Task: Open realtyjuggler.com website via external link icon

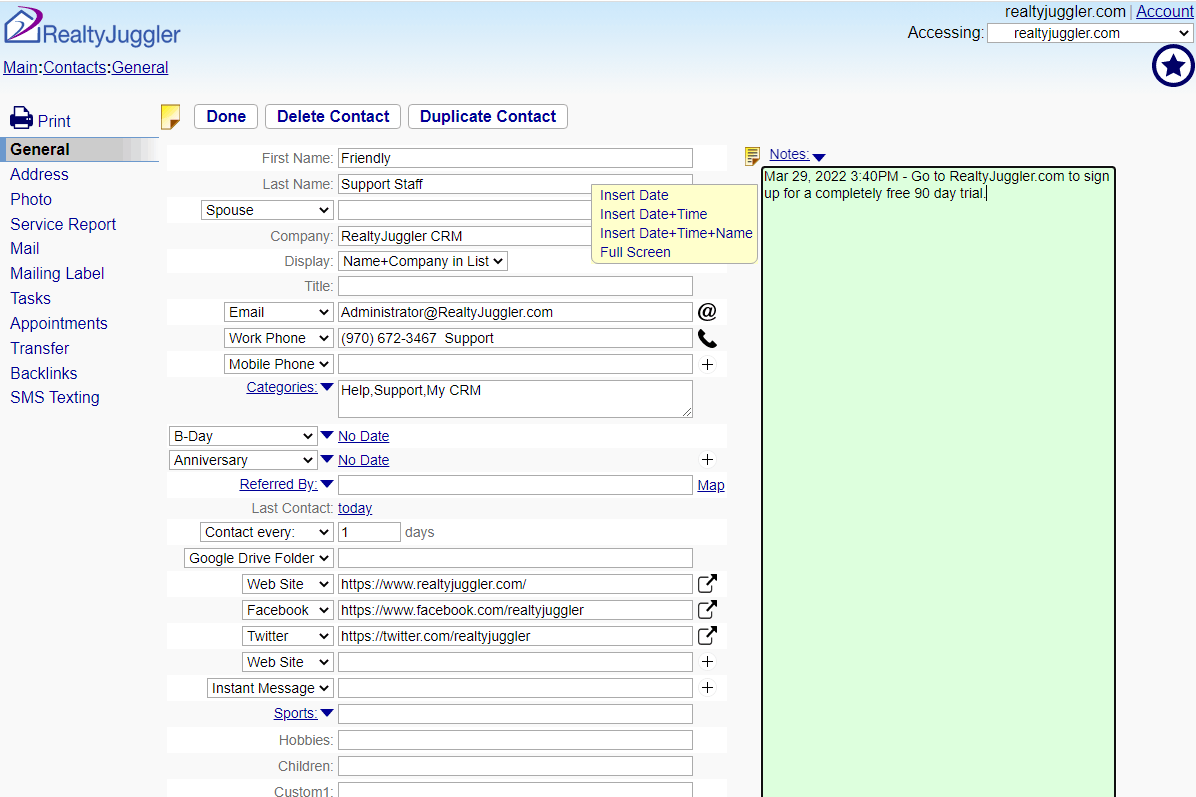Action: pos(707,583)
